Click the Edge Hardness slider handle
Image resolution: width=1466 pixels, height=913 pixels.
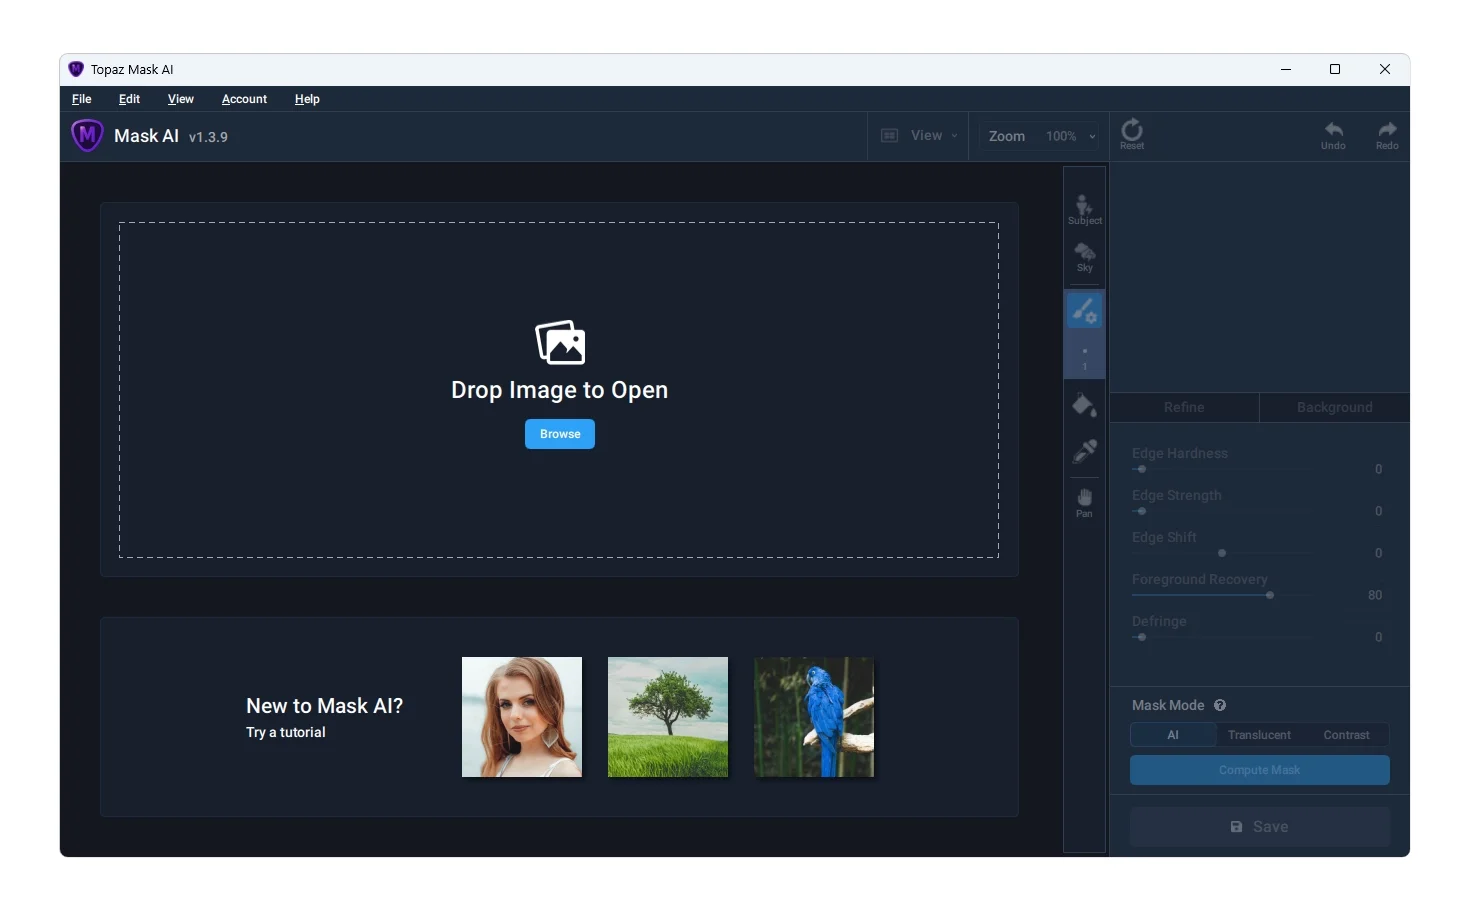coord(1142,469)
